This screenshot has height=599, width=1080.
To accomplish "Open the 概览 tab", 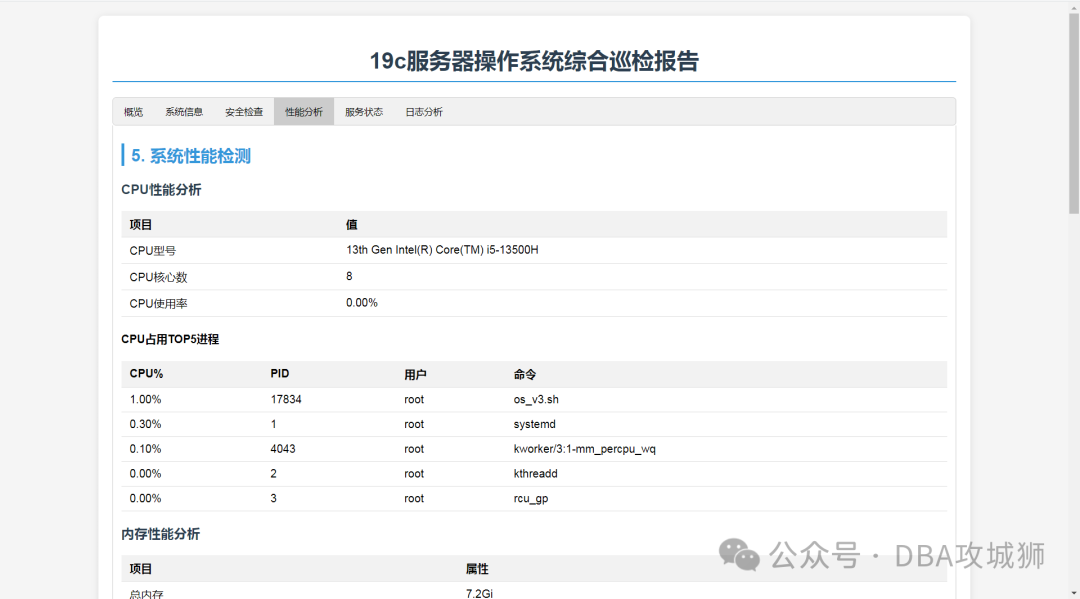I will pos(134,112).
